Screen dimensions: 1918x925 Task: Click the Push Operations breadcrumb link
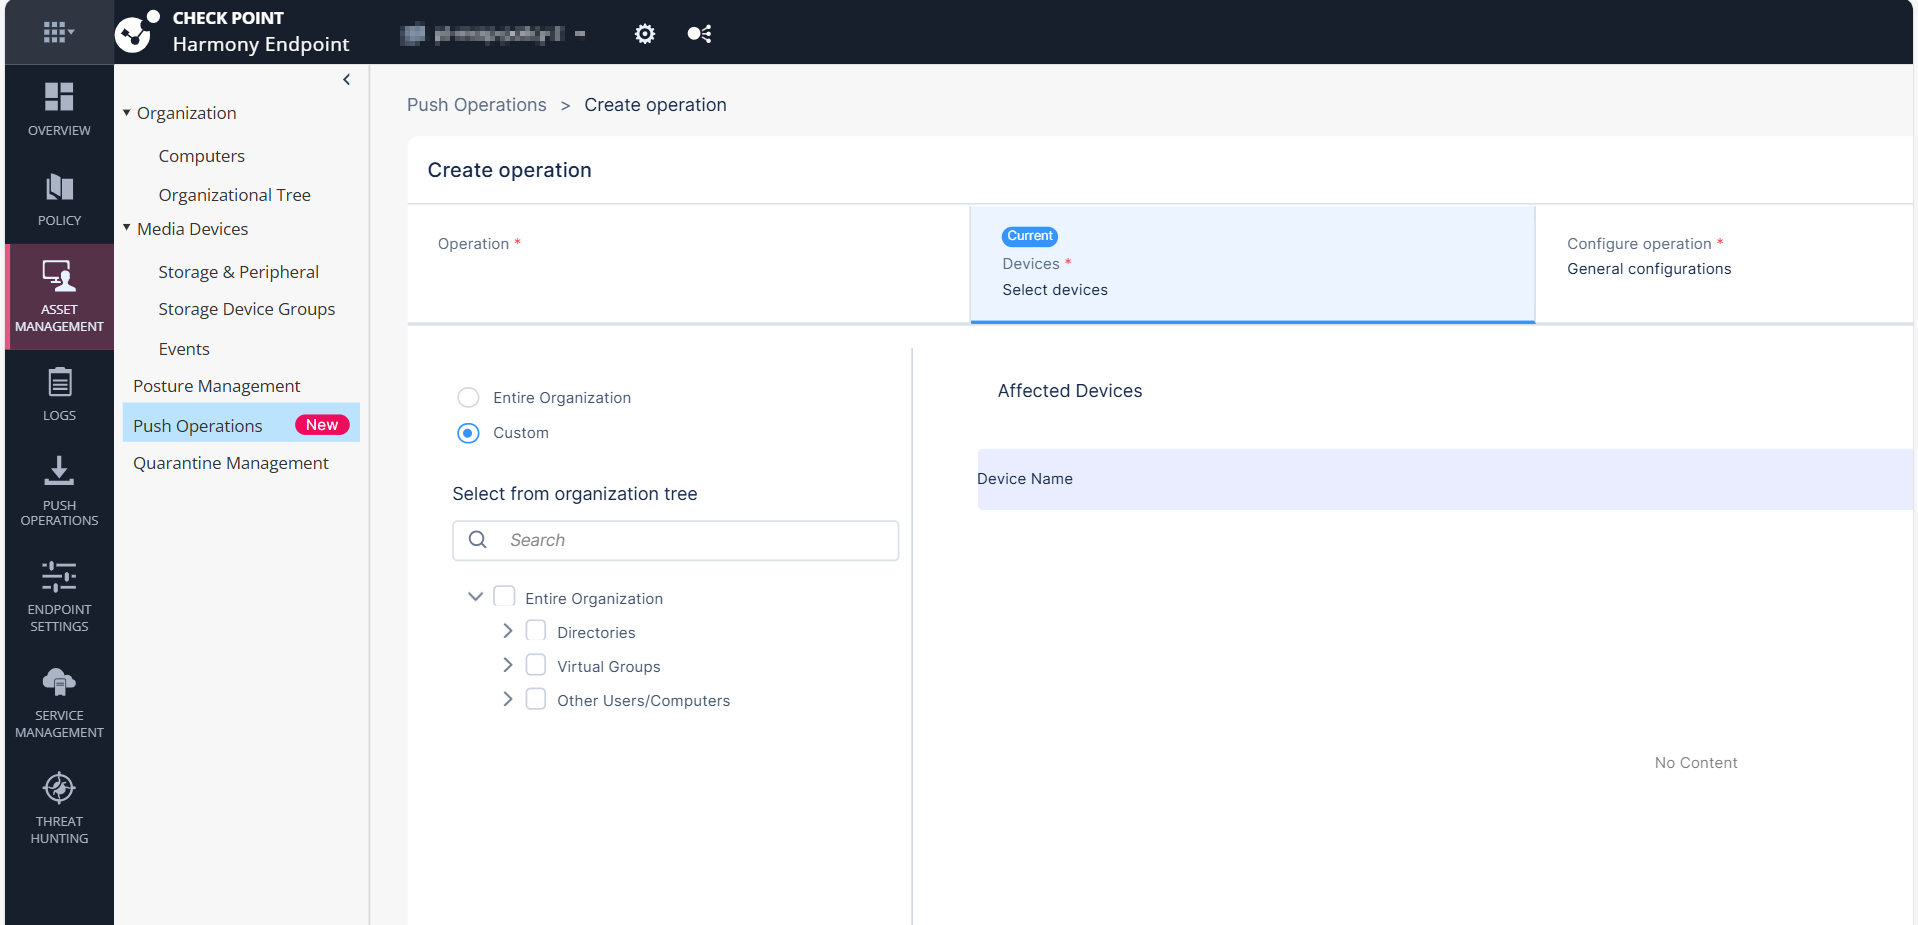(476, 105)
